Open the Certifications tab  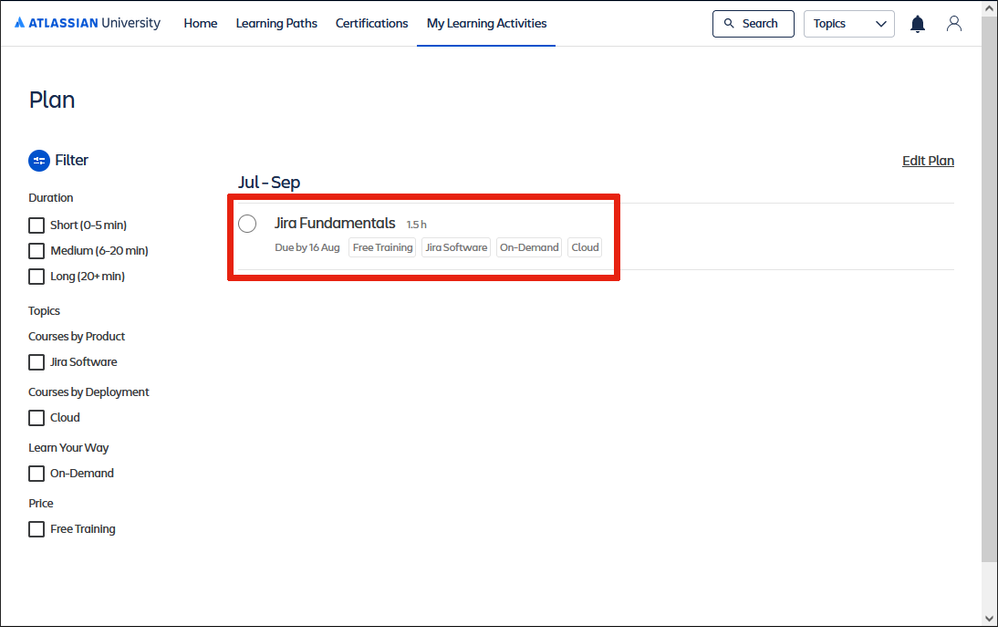372,23
